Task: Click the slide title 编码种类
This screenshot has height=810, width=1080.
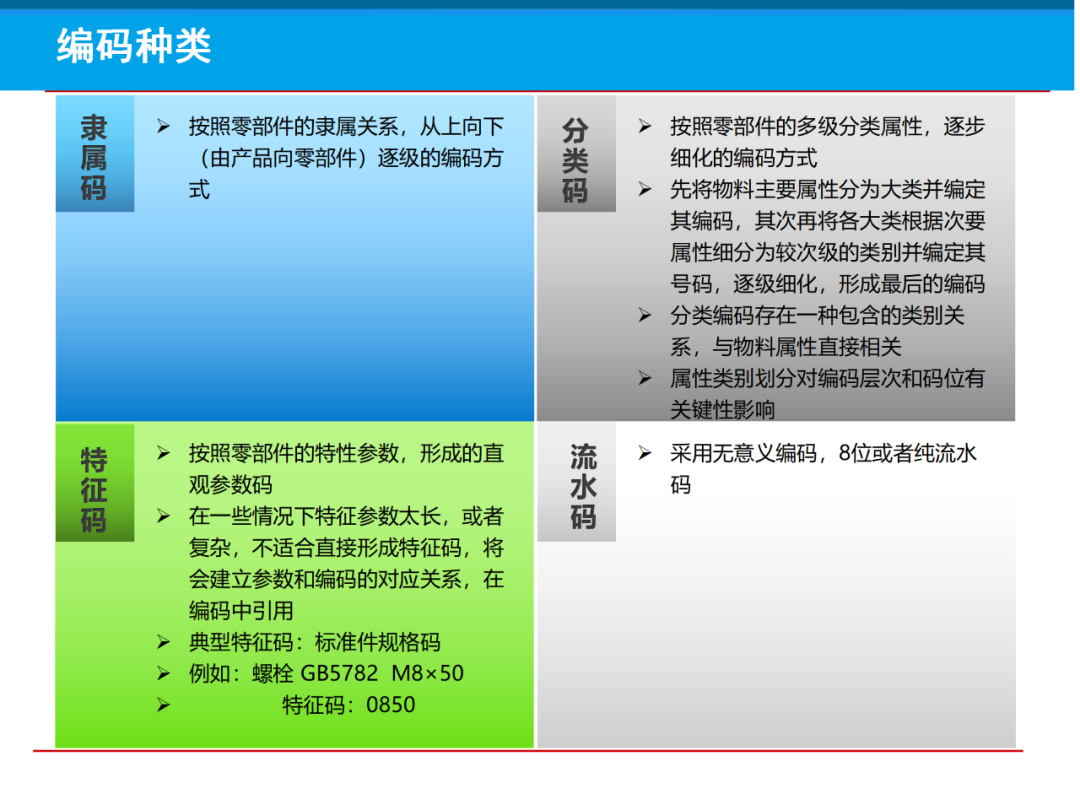Action: pos(134,46)
